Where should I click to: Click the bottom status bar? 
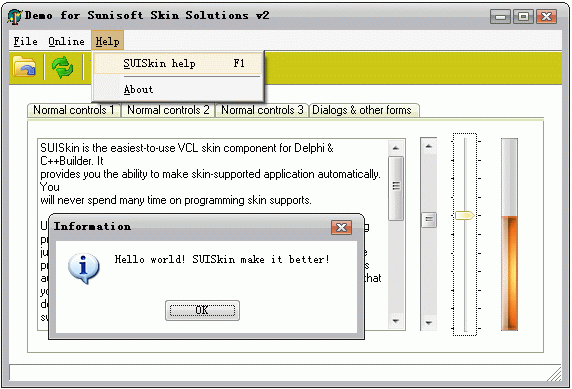285,373
